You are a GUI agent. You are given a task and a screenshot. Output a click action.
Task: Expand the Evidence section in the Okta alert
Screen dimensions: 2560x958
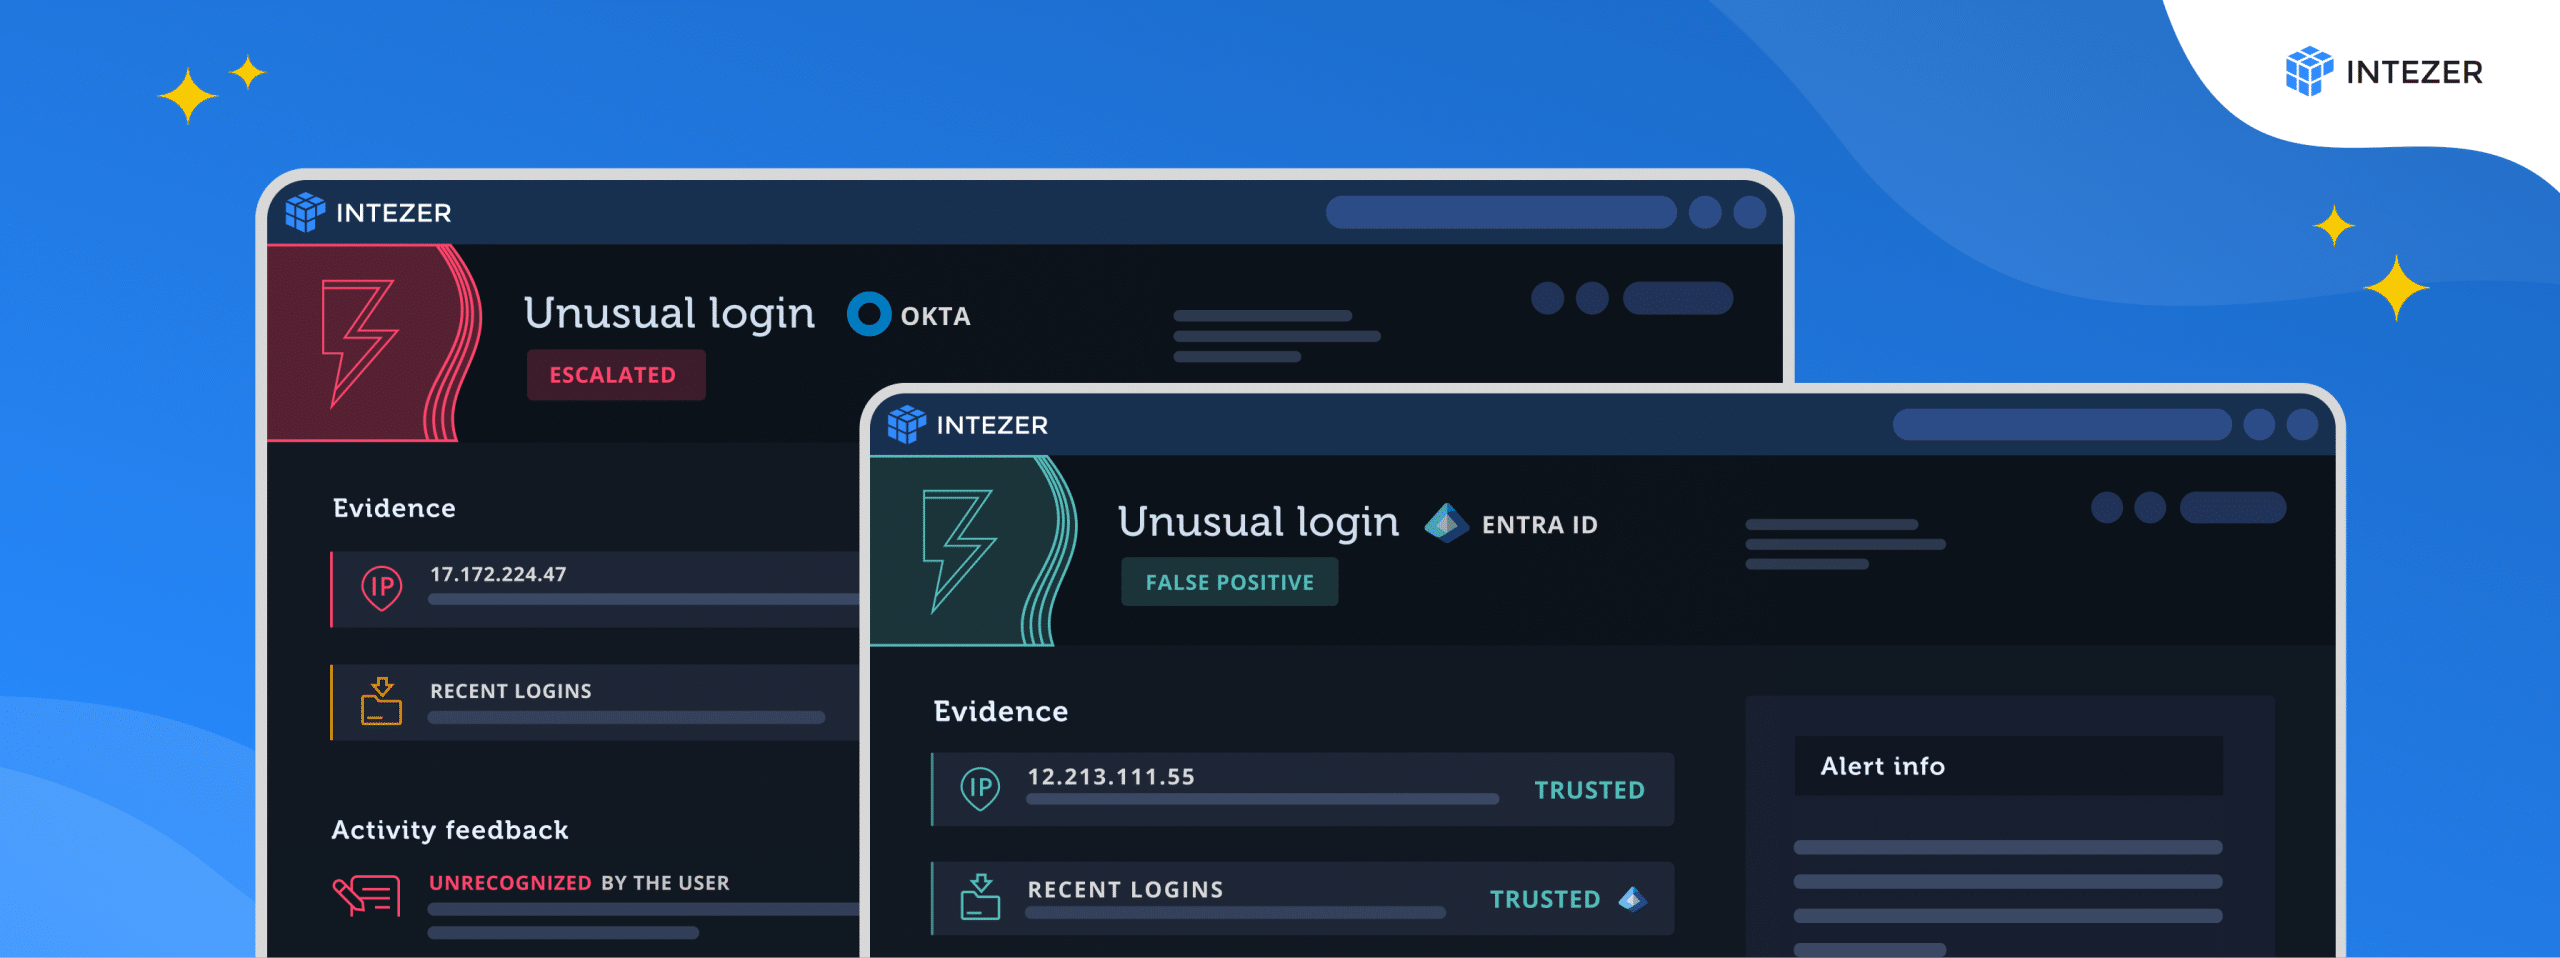(394, 507)
